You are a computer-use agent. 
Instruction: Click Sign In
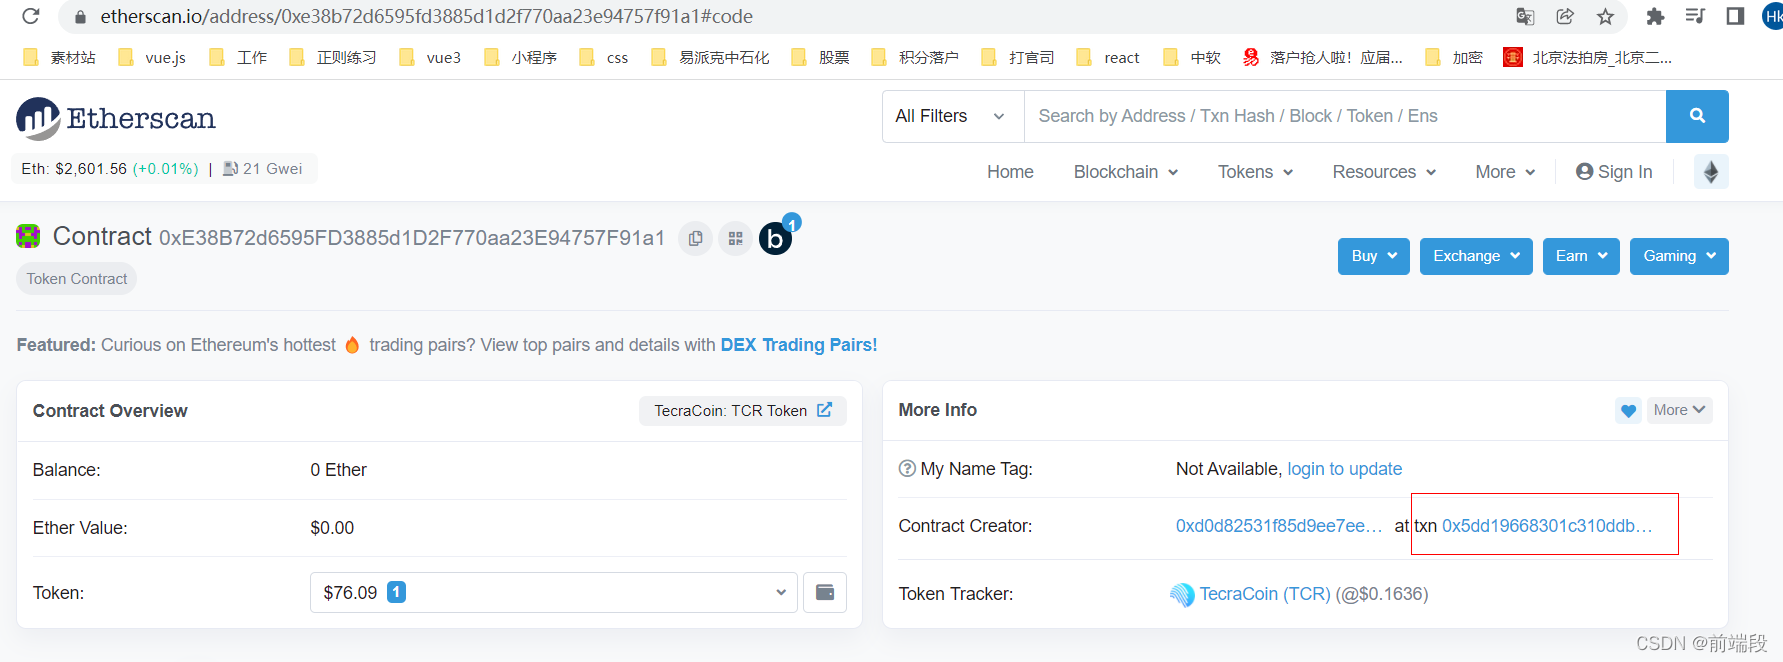point(1614,172)
